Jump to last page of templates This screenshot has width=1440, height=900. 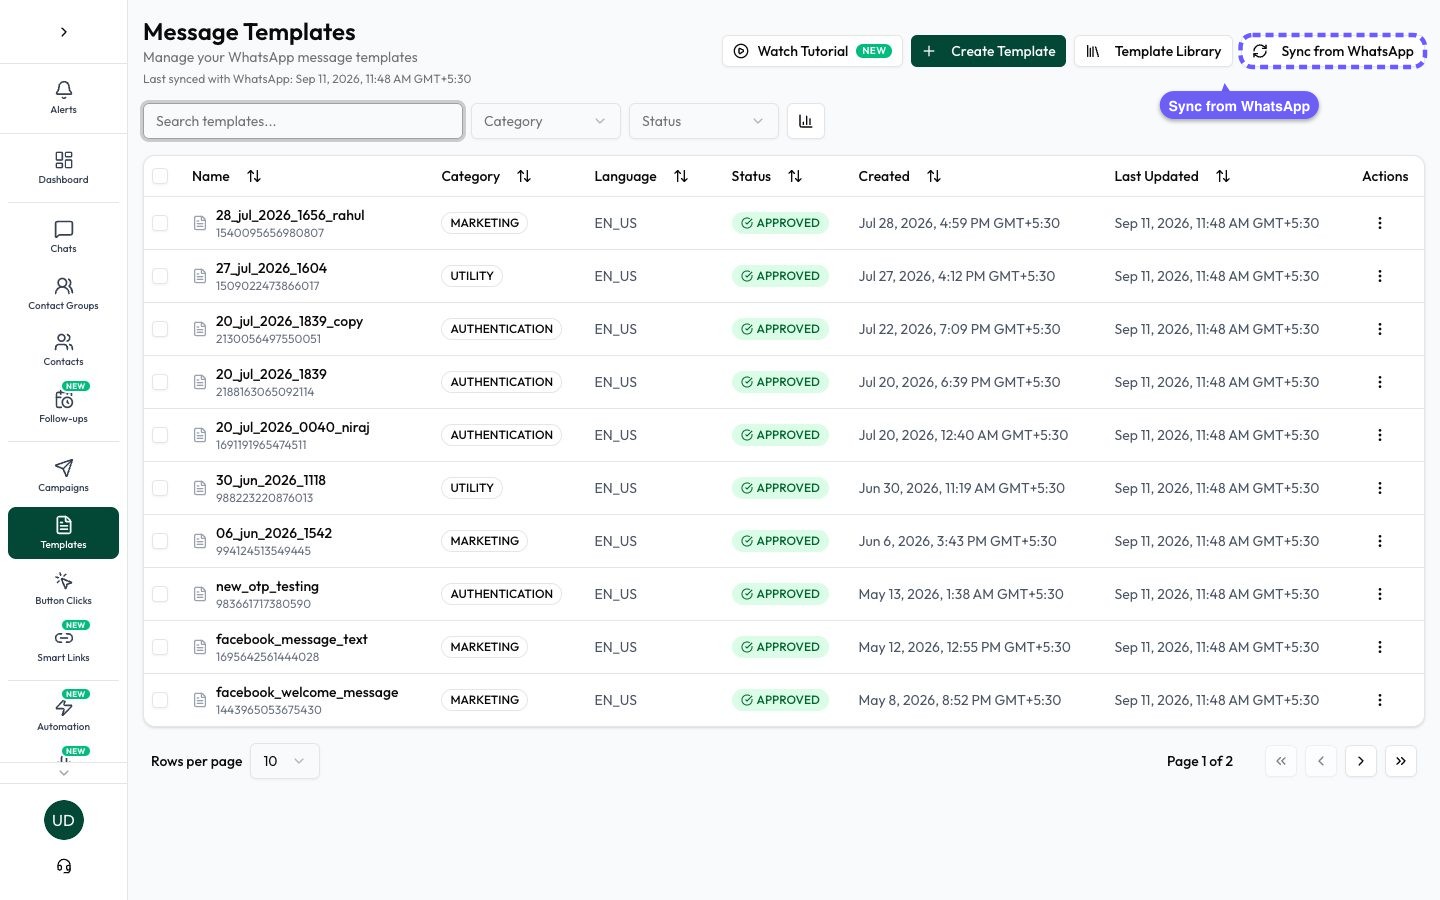[x=1401, y=761]
